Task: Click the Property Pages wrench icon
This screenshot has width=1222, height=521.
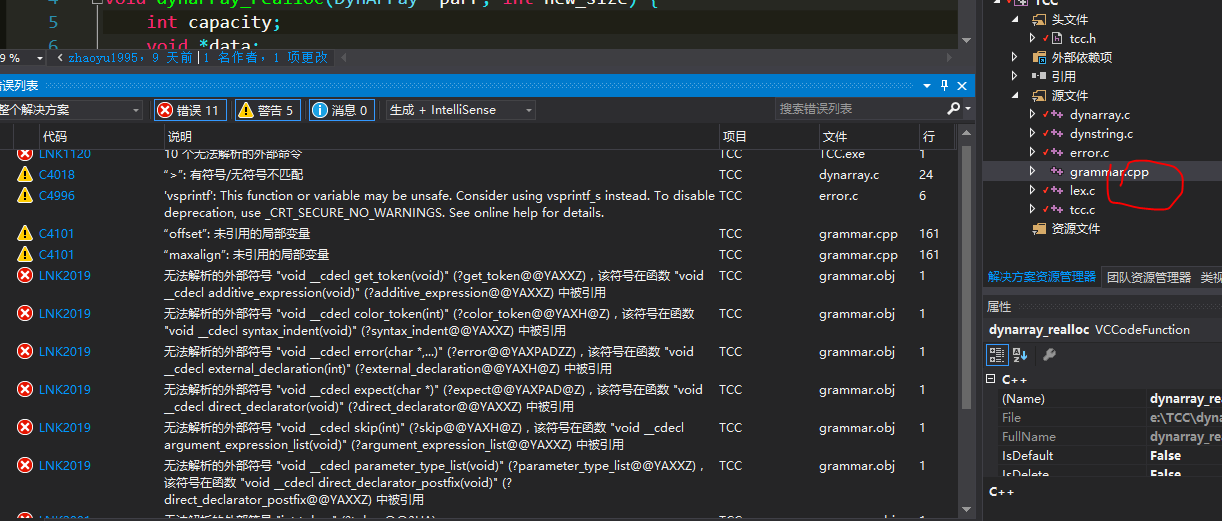Action: point(1049,354)
